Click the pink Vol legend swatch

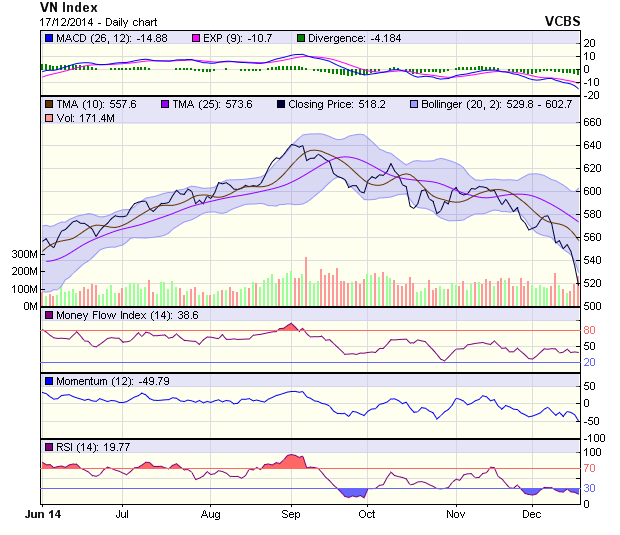[48, 118]
